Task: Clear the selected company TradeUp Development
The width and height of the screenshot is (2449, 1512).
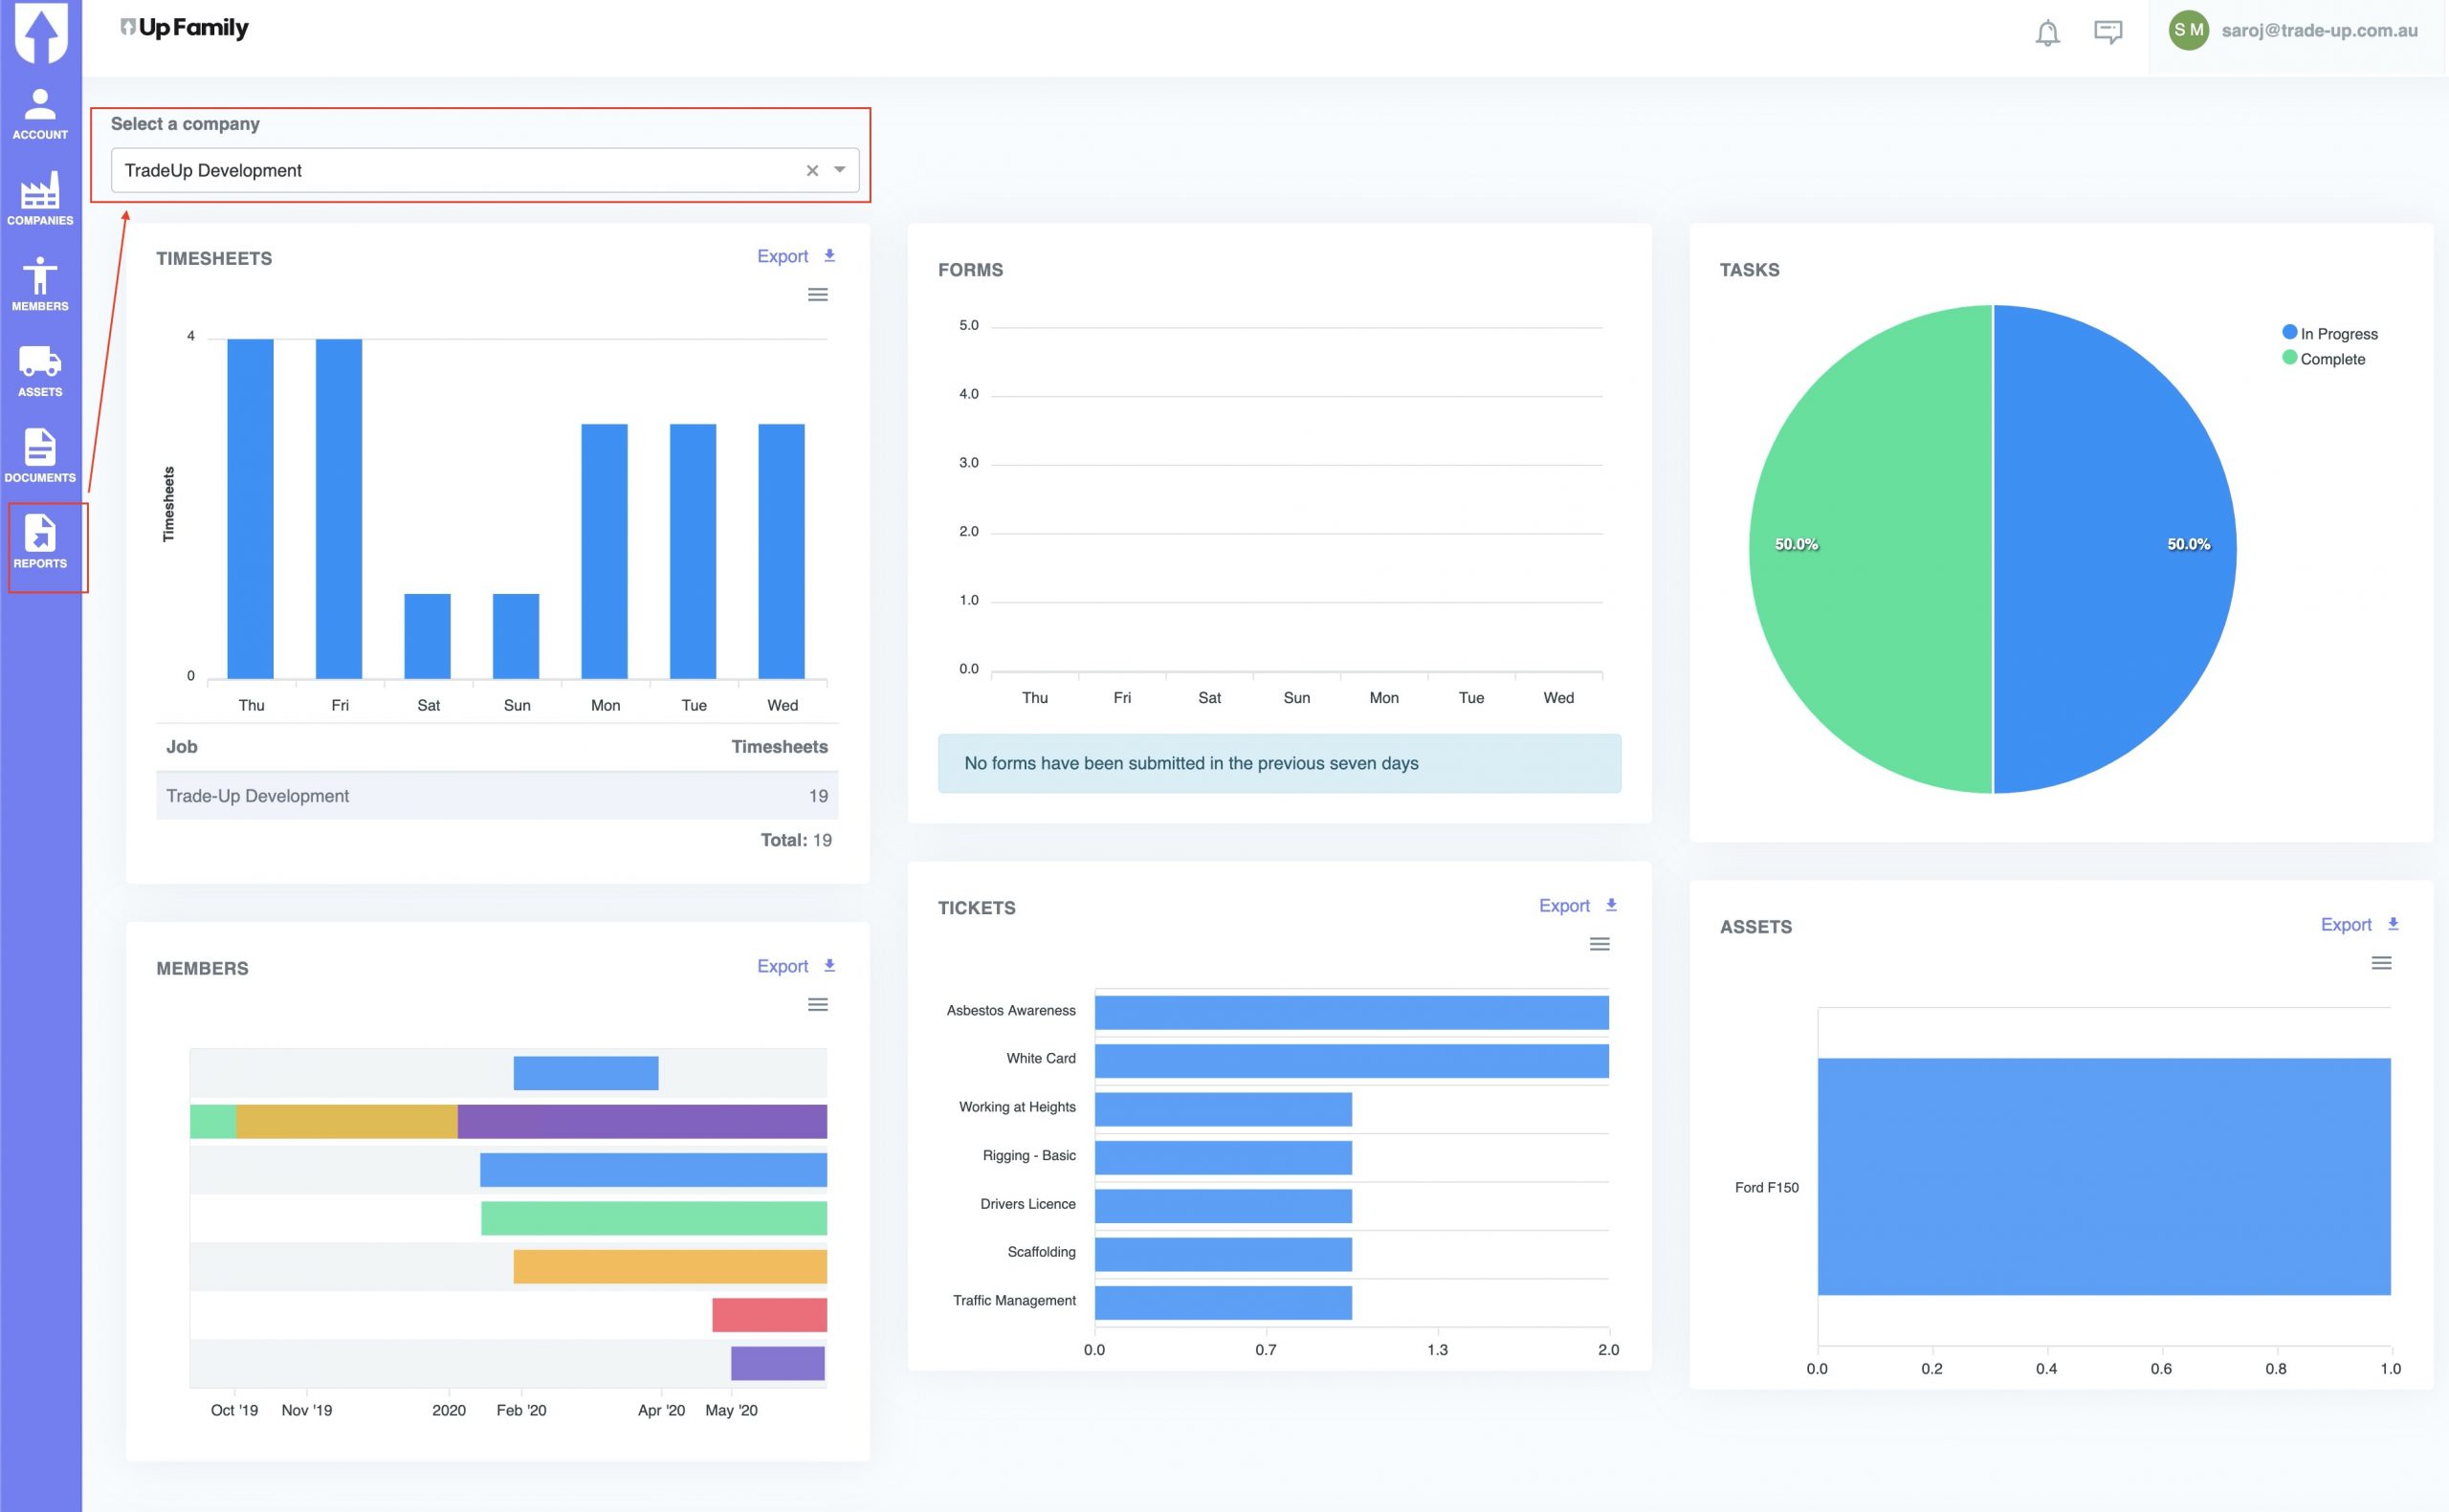Action: 812,171
